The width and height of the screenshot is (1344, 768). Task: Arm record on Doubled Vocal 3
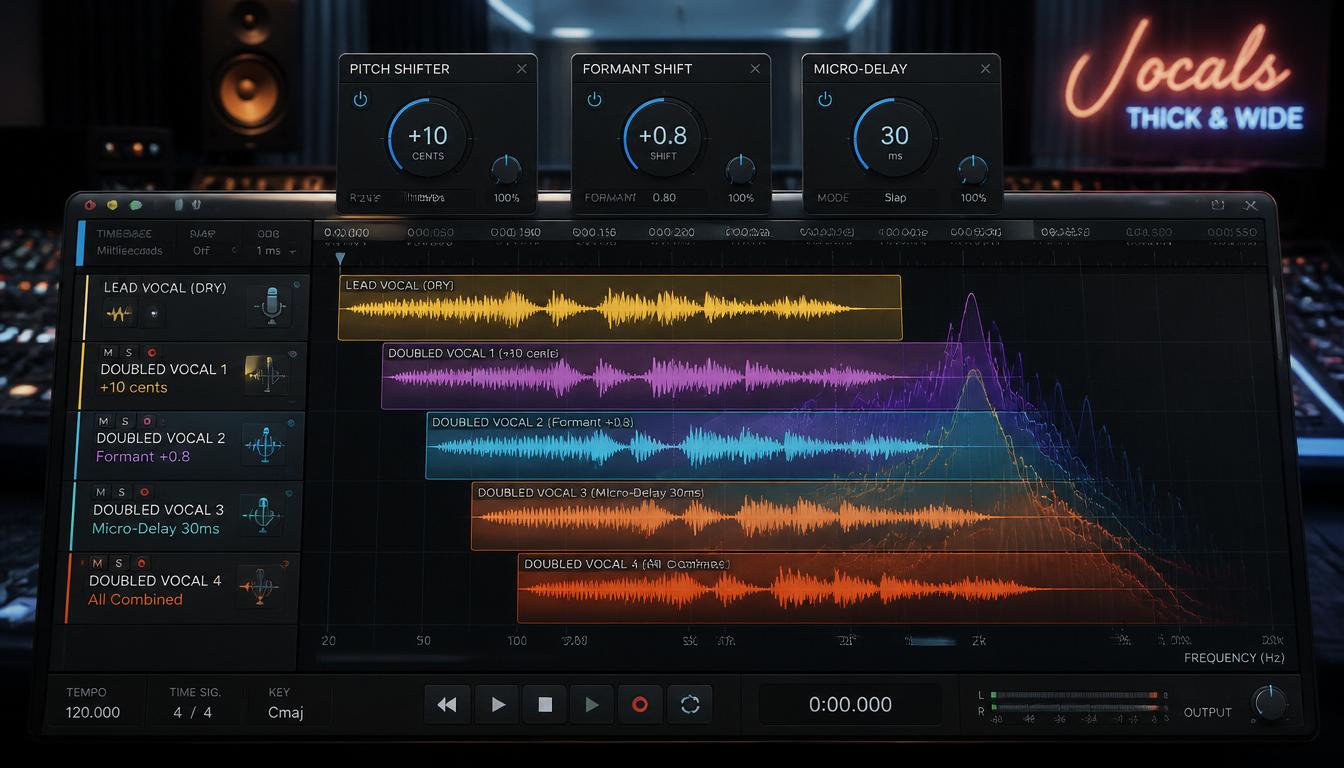pos(144,492)
